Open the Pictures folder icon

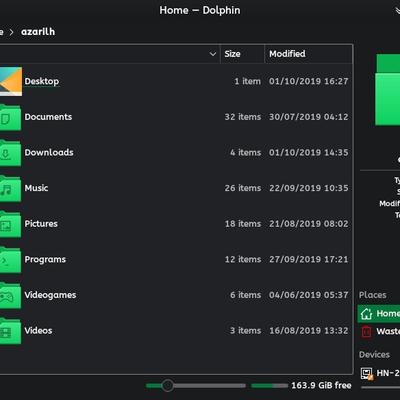pos(10,224)
